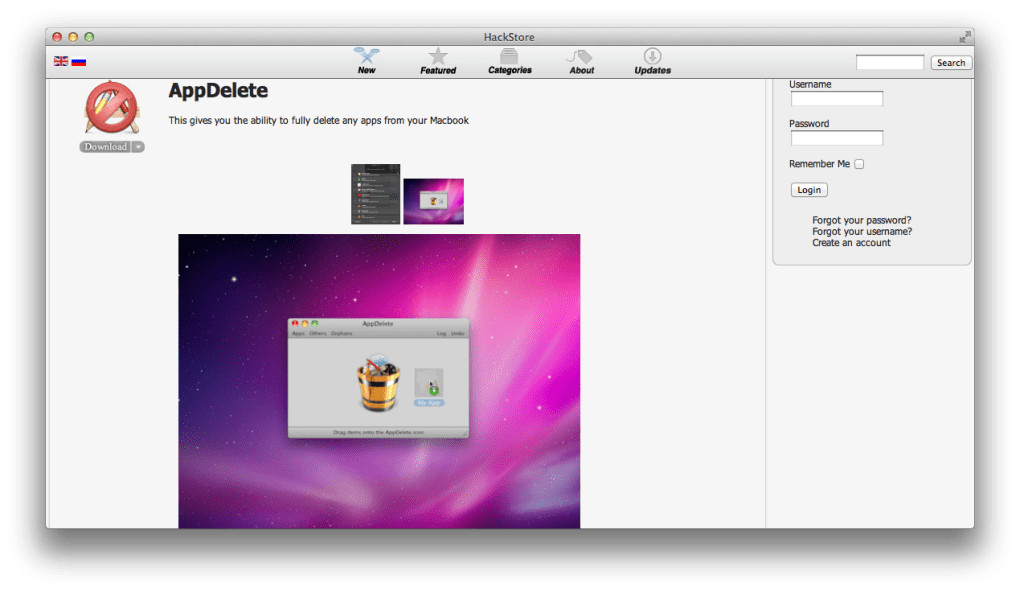Open the Categories section
The image size is (1020, 592).
click(x=509, y=61)
